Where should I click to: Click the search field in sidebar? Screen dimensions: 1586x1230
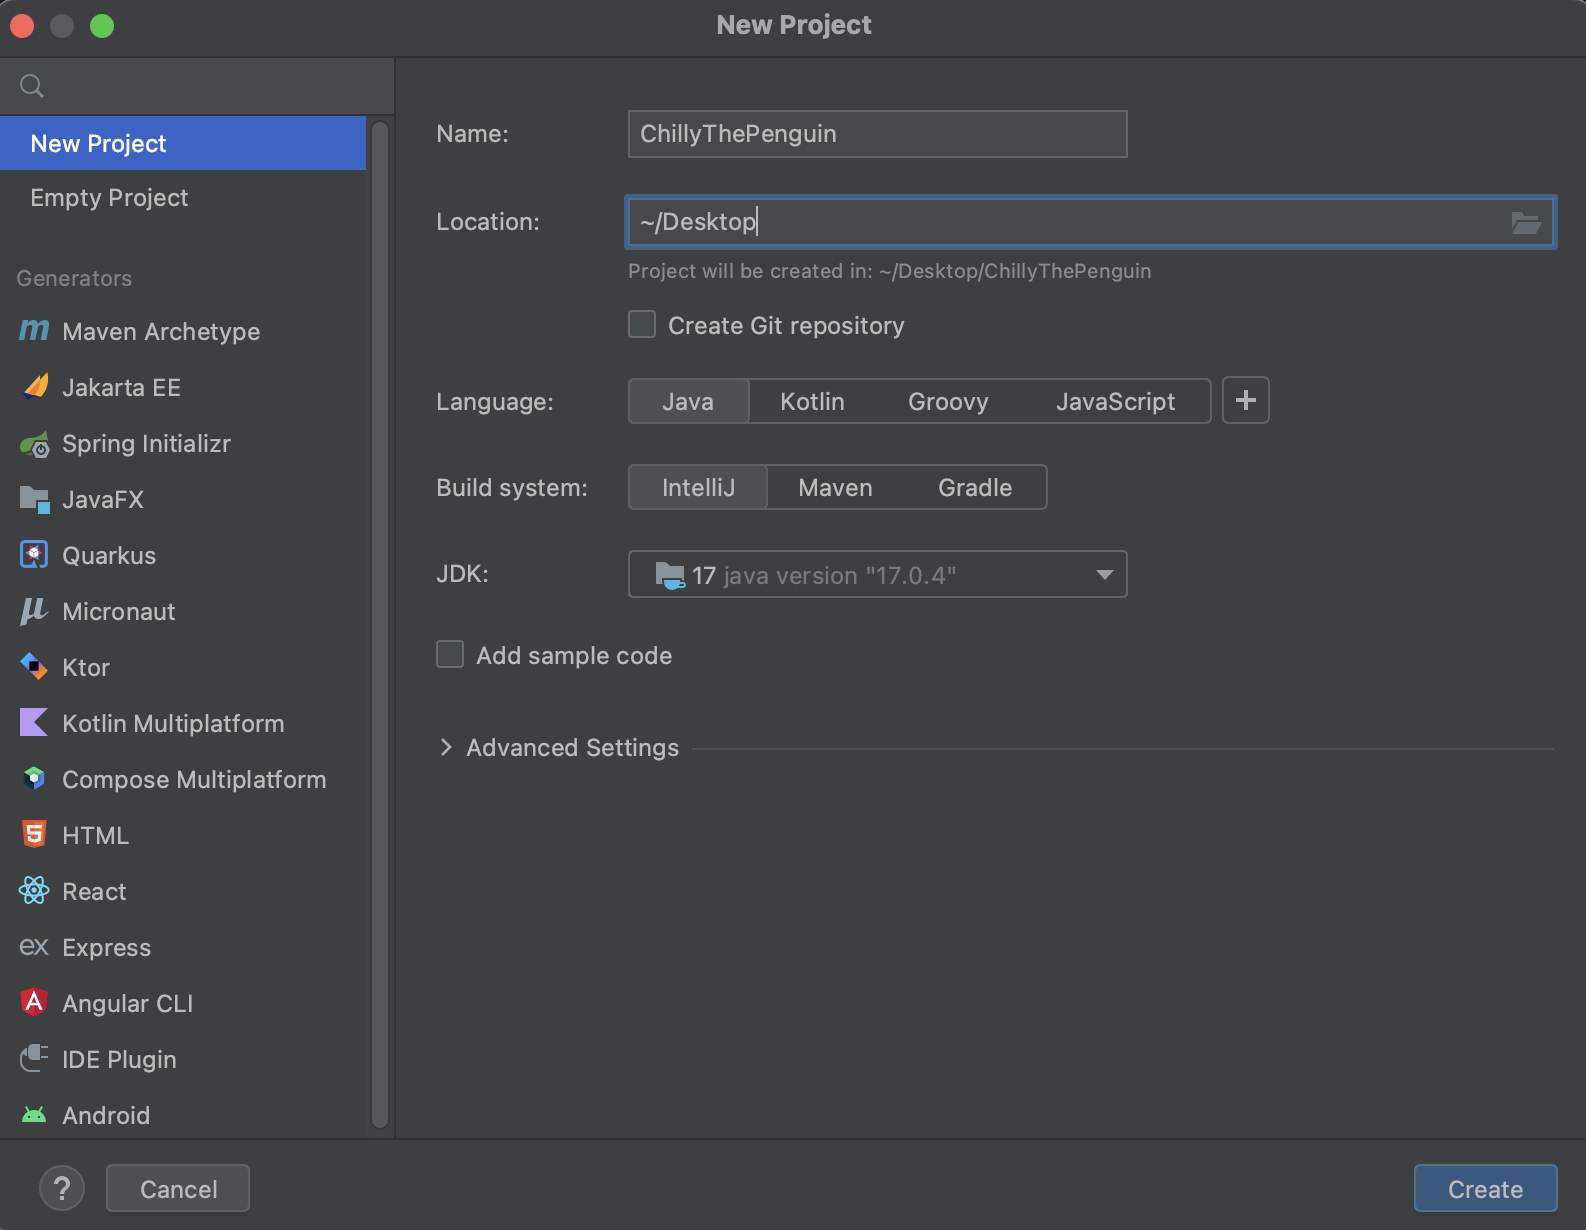tap(198, 86)
